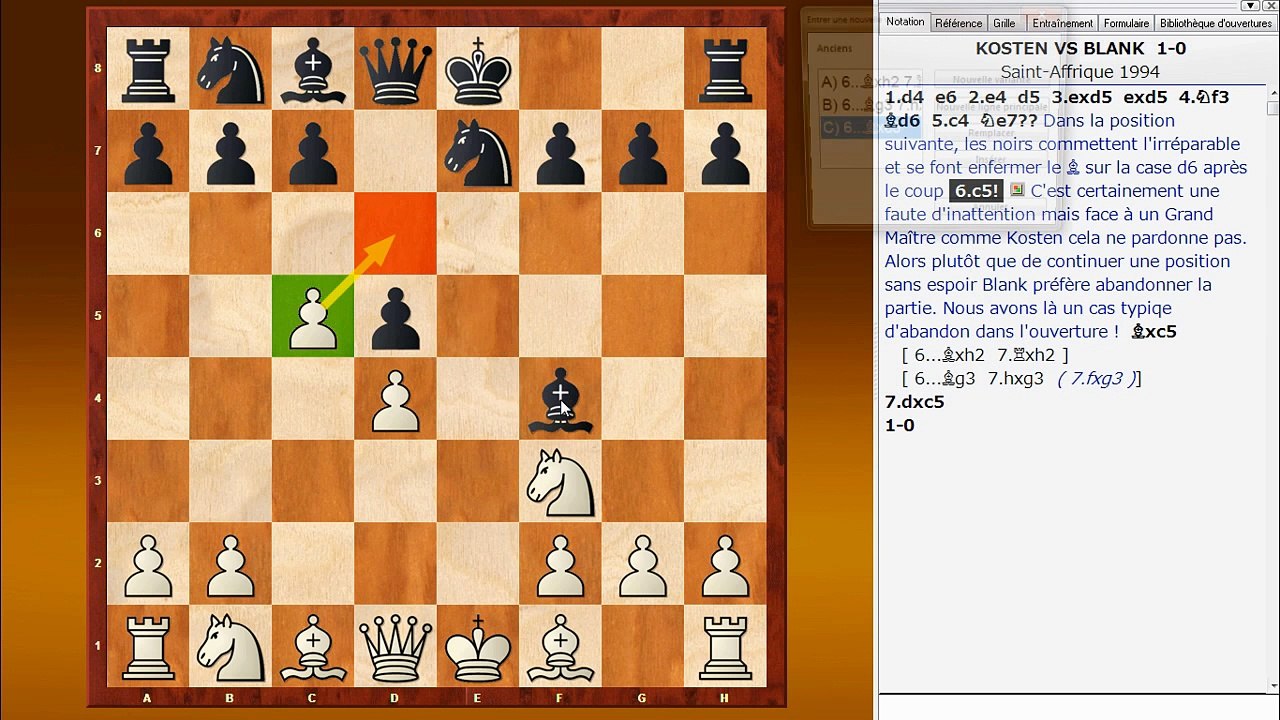
Task: Go to variation move 6...♗xh2
Action: (x=950, y=355)
